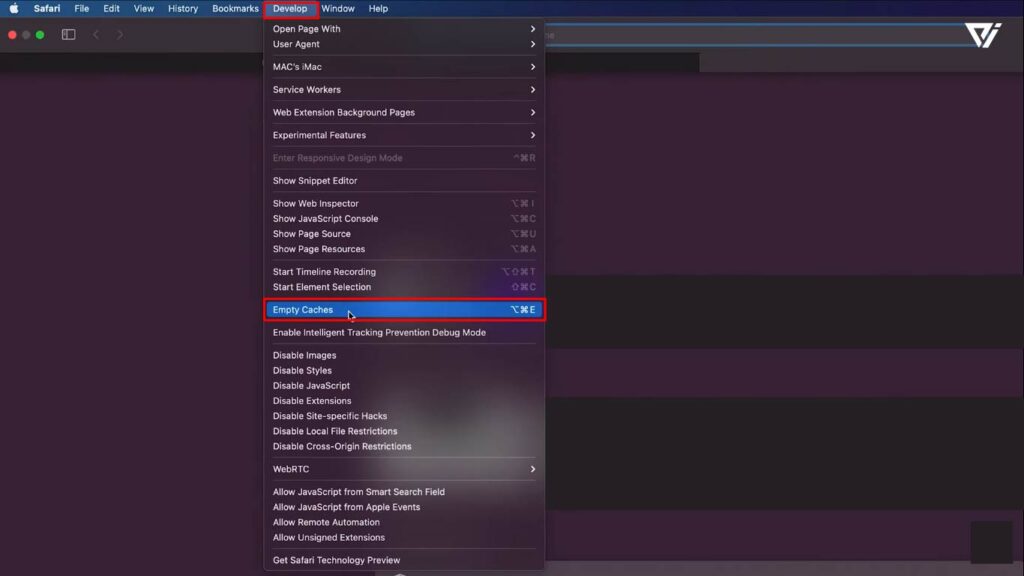Toggle Disable Site-specific Hacks
Viewport: 1024px width, 576px height.
(404, 416)
